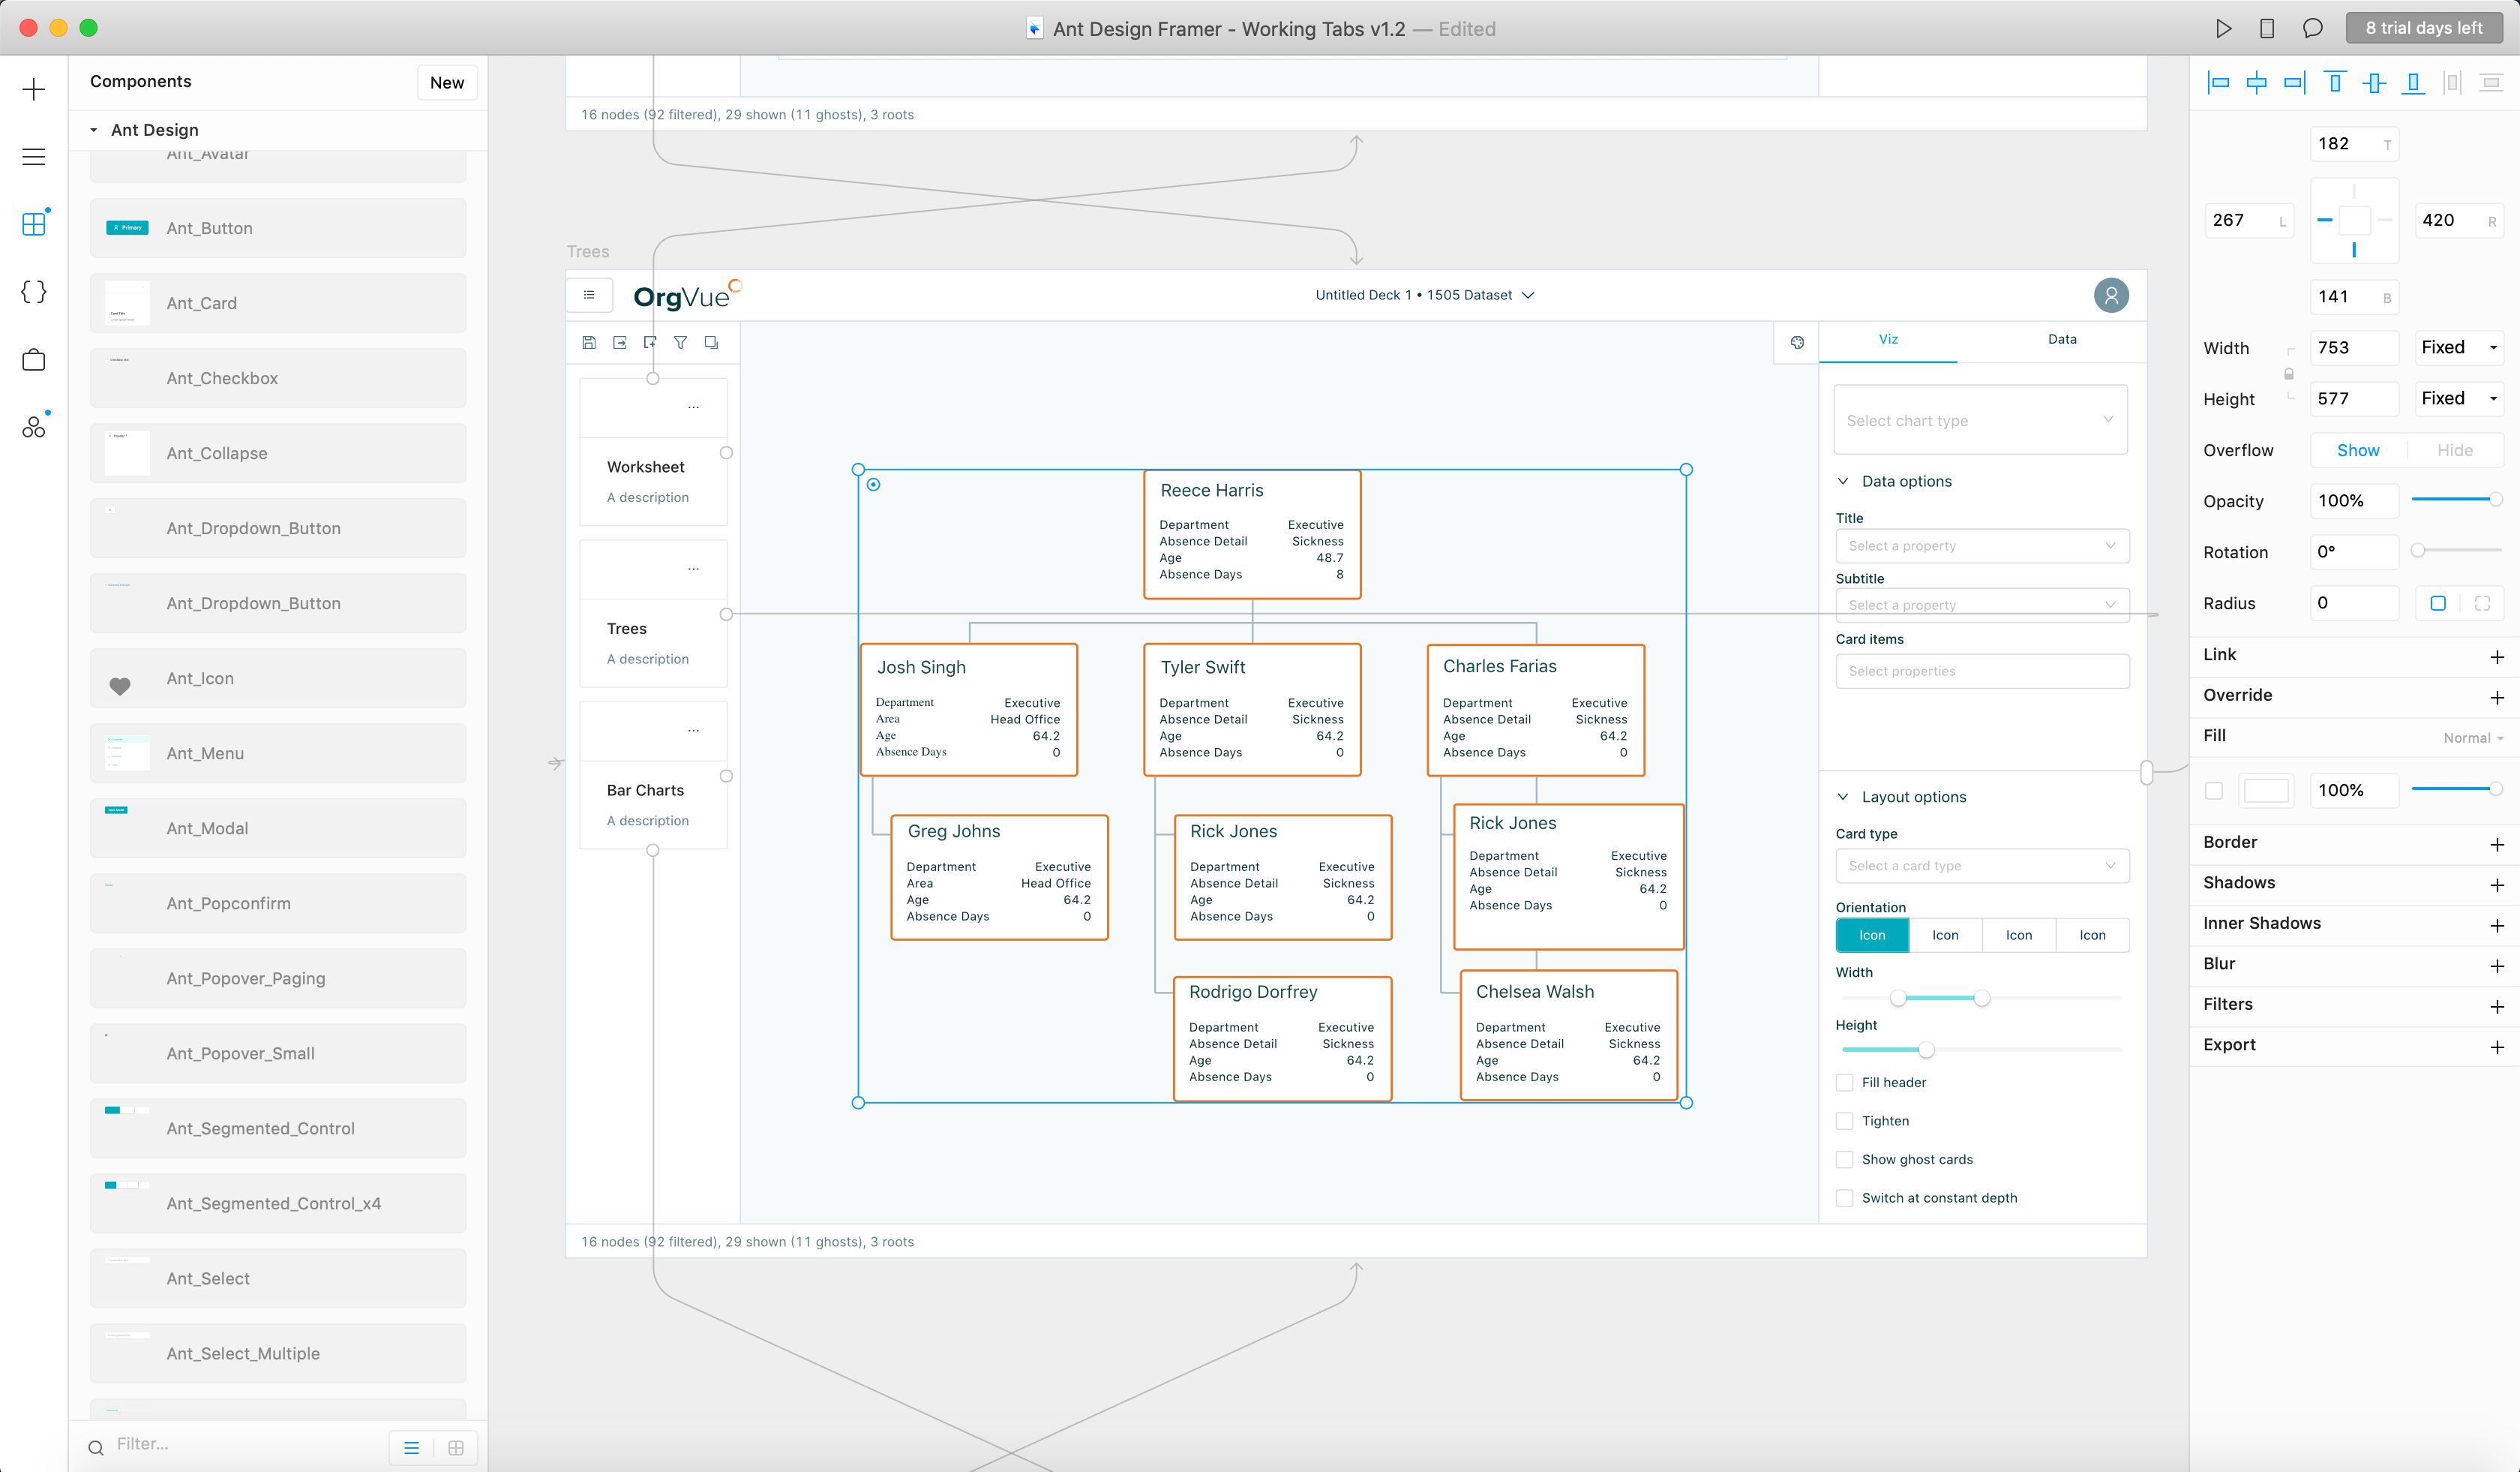Click the Align top edges icon

(x=2335, y=83)
